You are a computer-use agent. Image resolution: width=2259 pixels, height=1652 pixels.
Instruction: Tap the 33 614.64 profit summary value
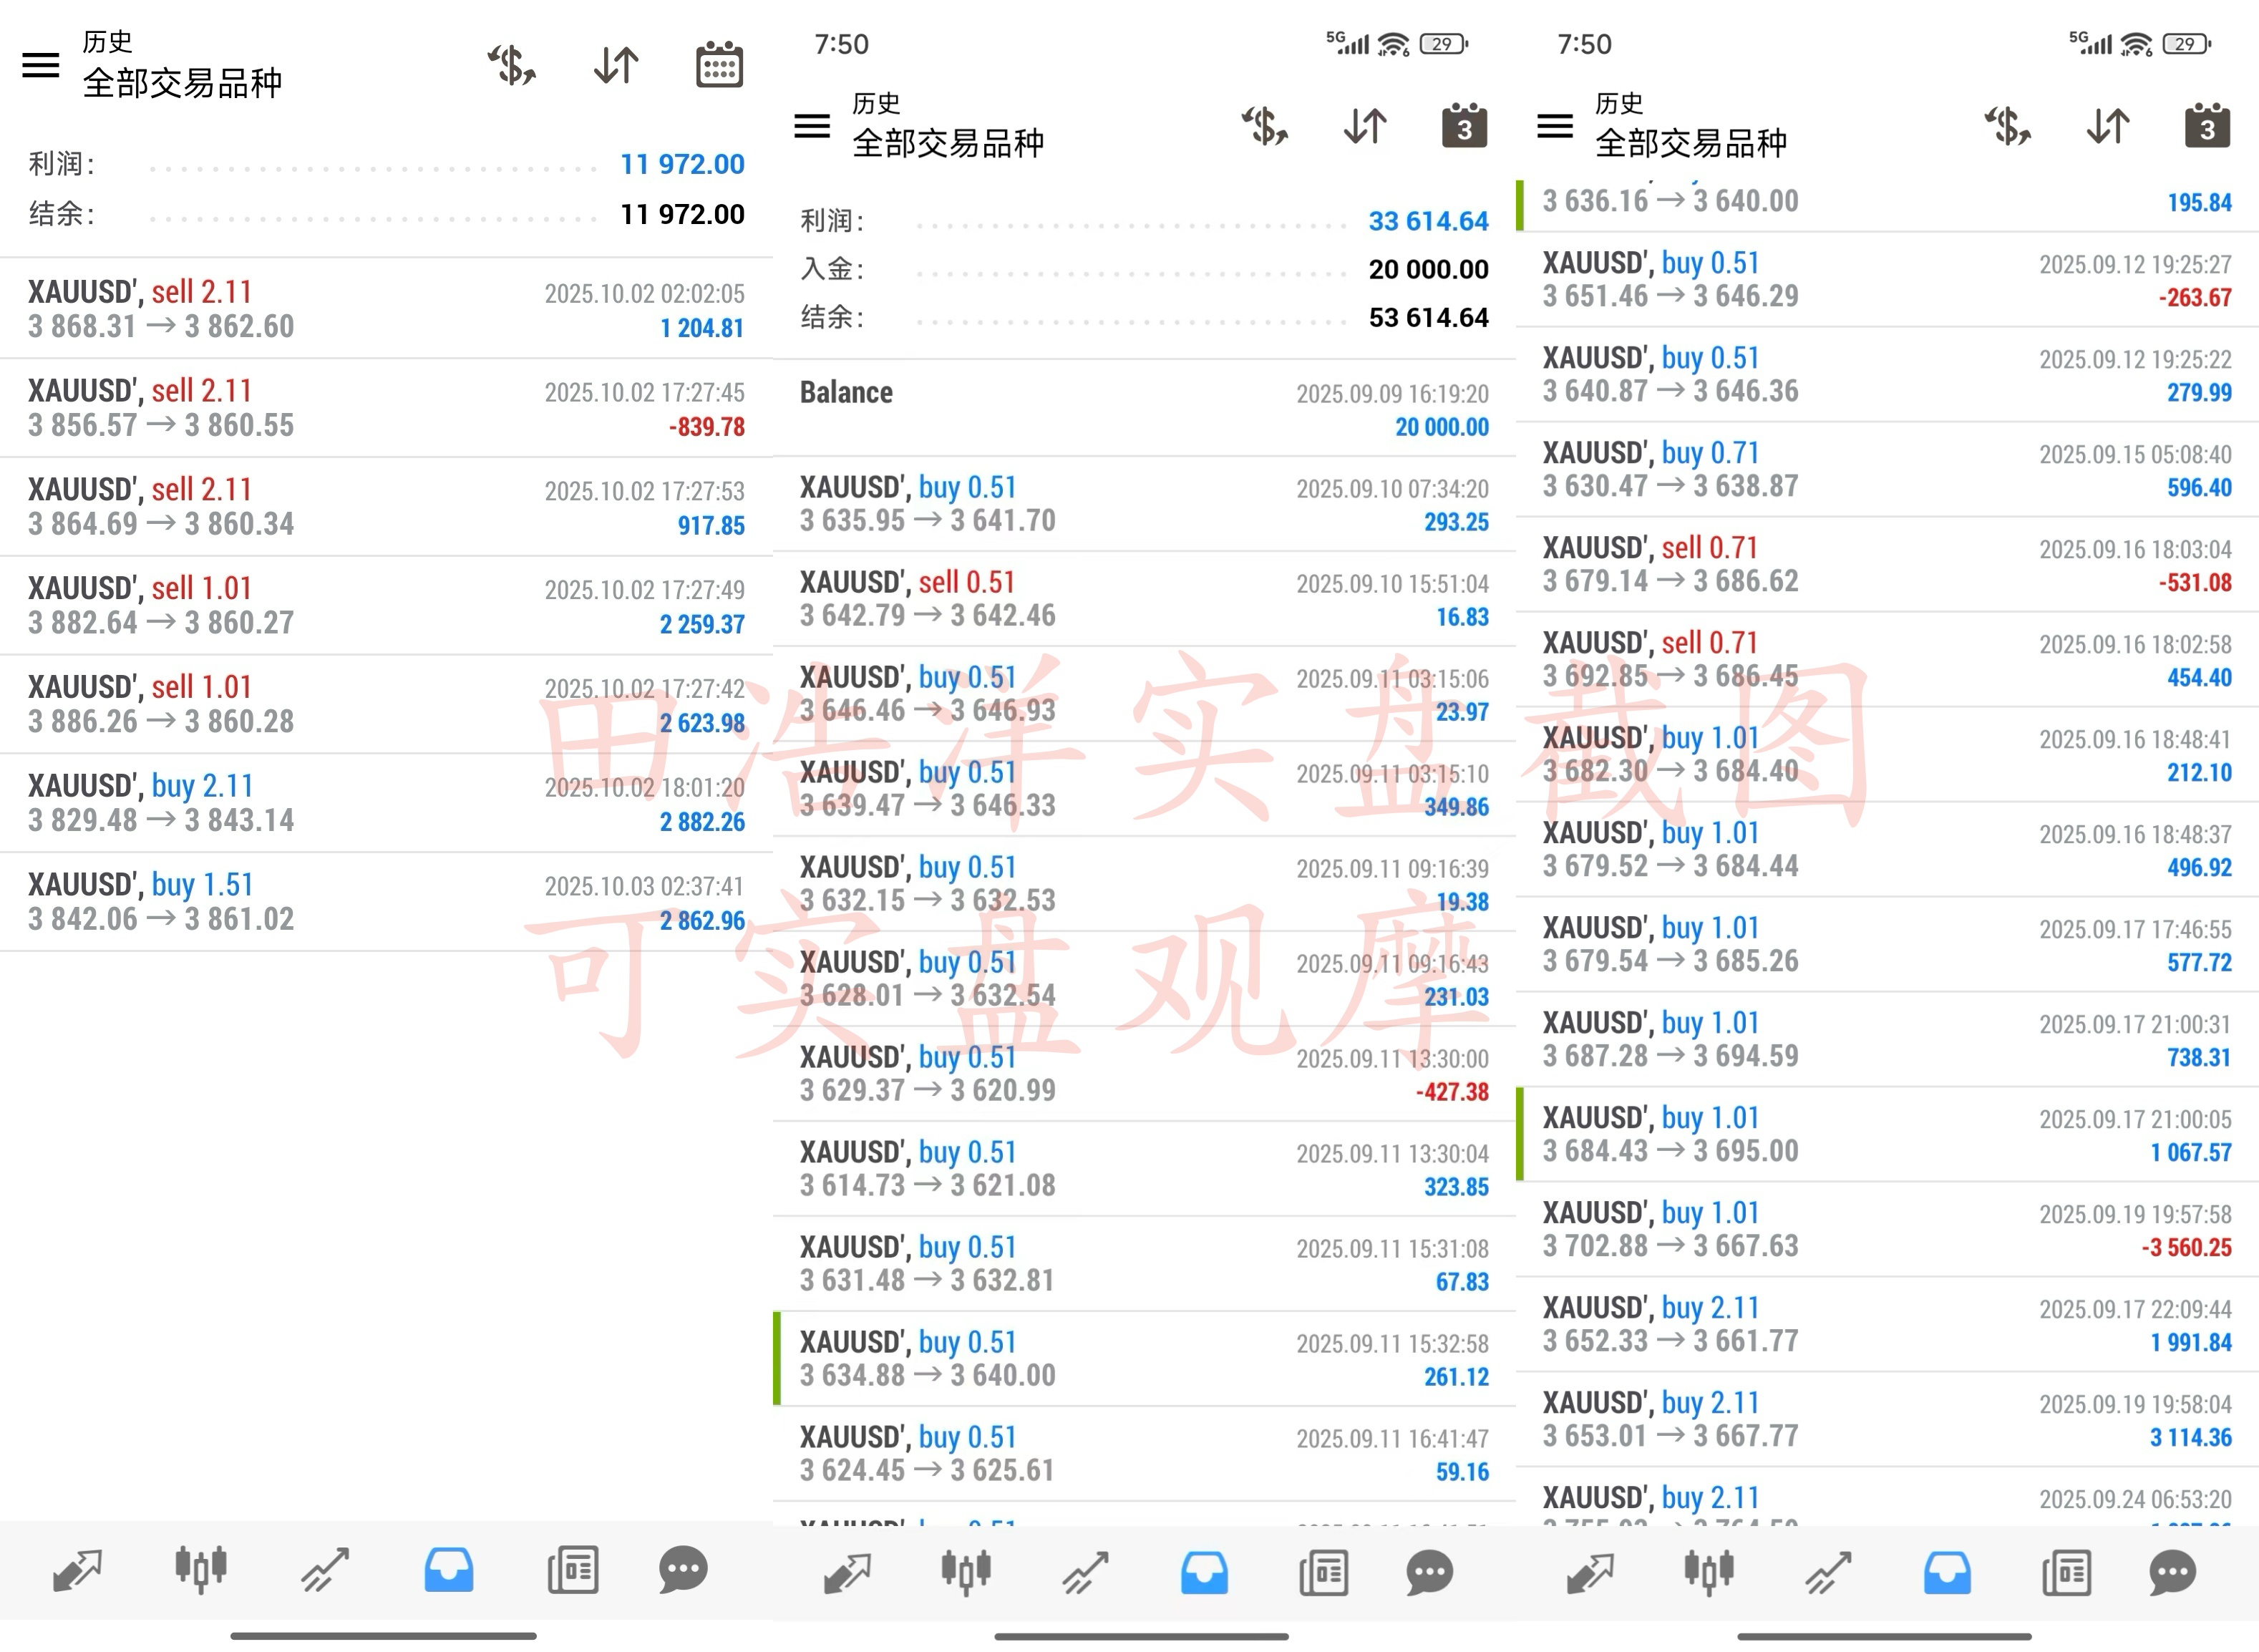(1427, 221)
